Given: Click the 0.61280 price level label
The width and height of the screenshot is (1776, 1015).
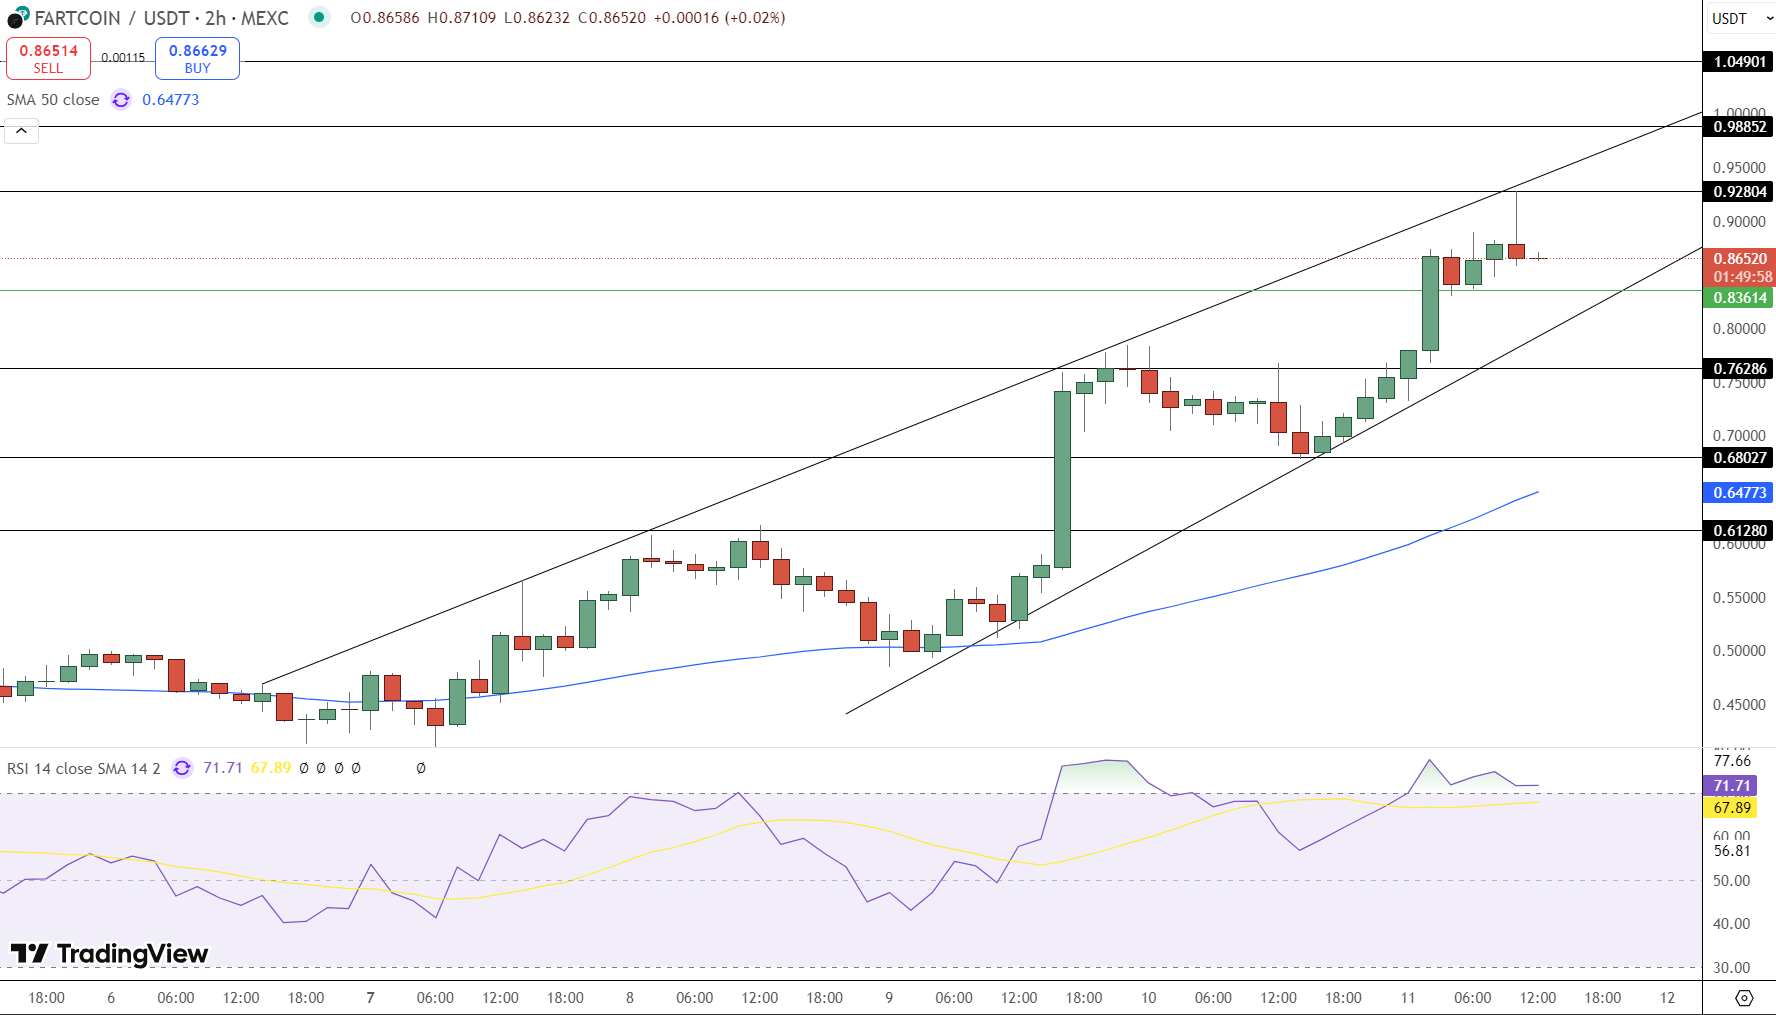Looking at the screenshot, I should (1739, 531).
